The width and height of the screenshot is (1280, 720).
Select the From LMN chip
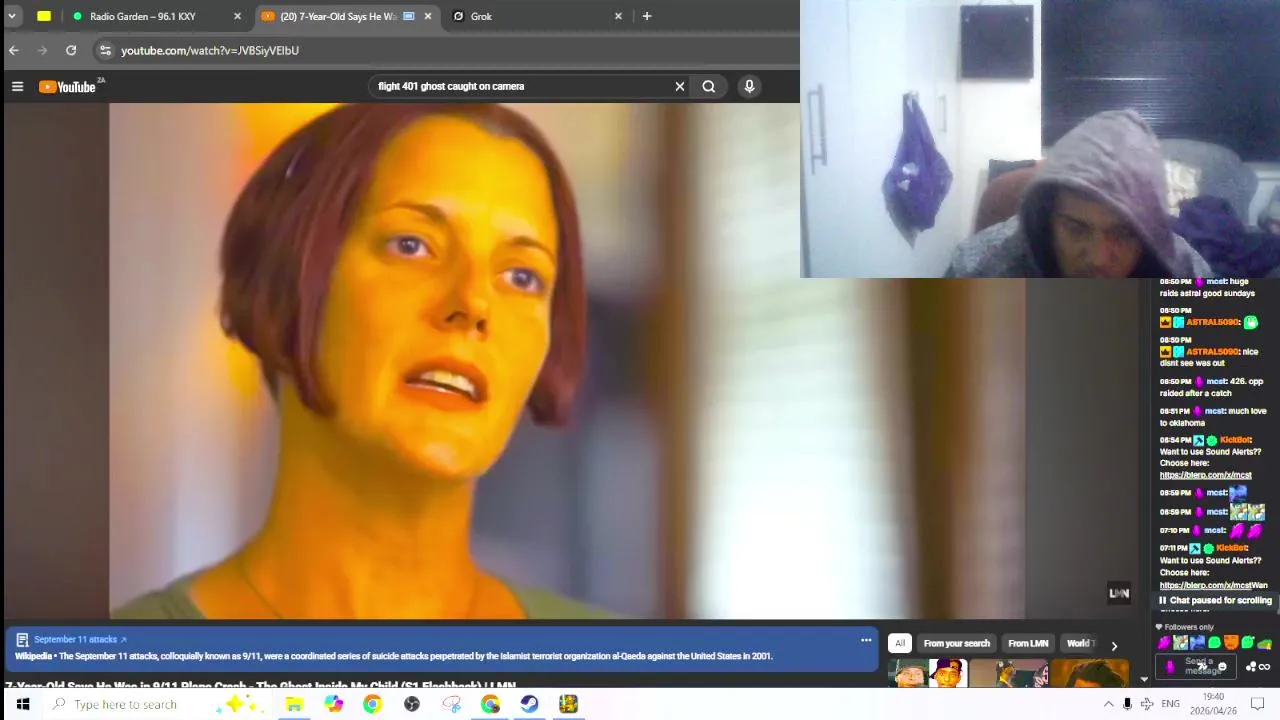(x=1028, y=643)
